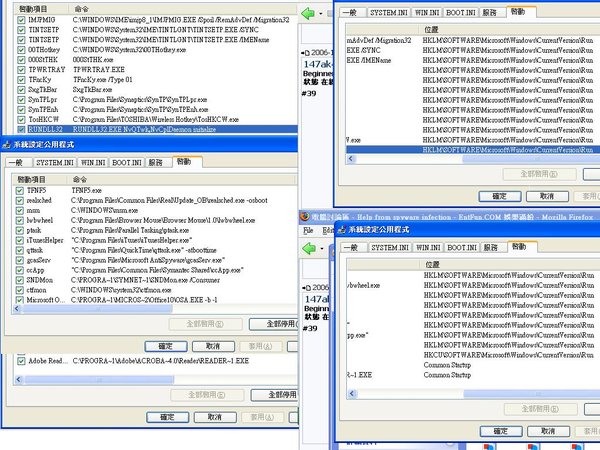600x450 pixels.
Task: Click 取消 button in middle-left window
Action: (213, 346)
